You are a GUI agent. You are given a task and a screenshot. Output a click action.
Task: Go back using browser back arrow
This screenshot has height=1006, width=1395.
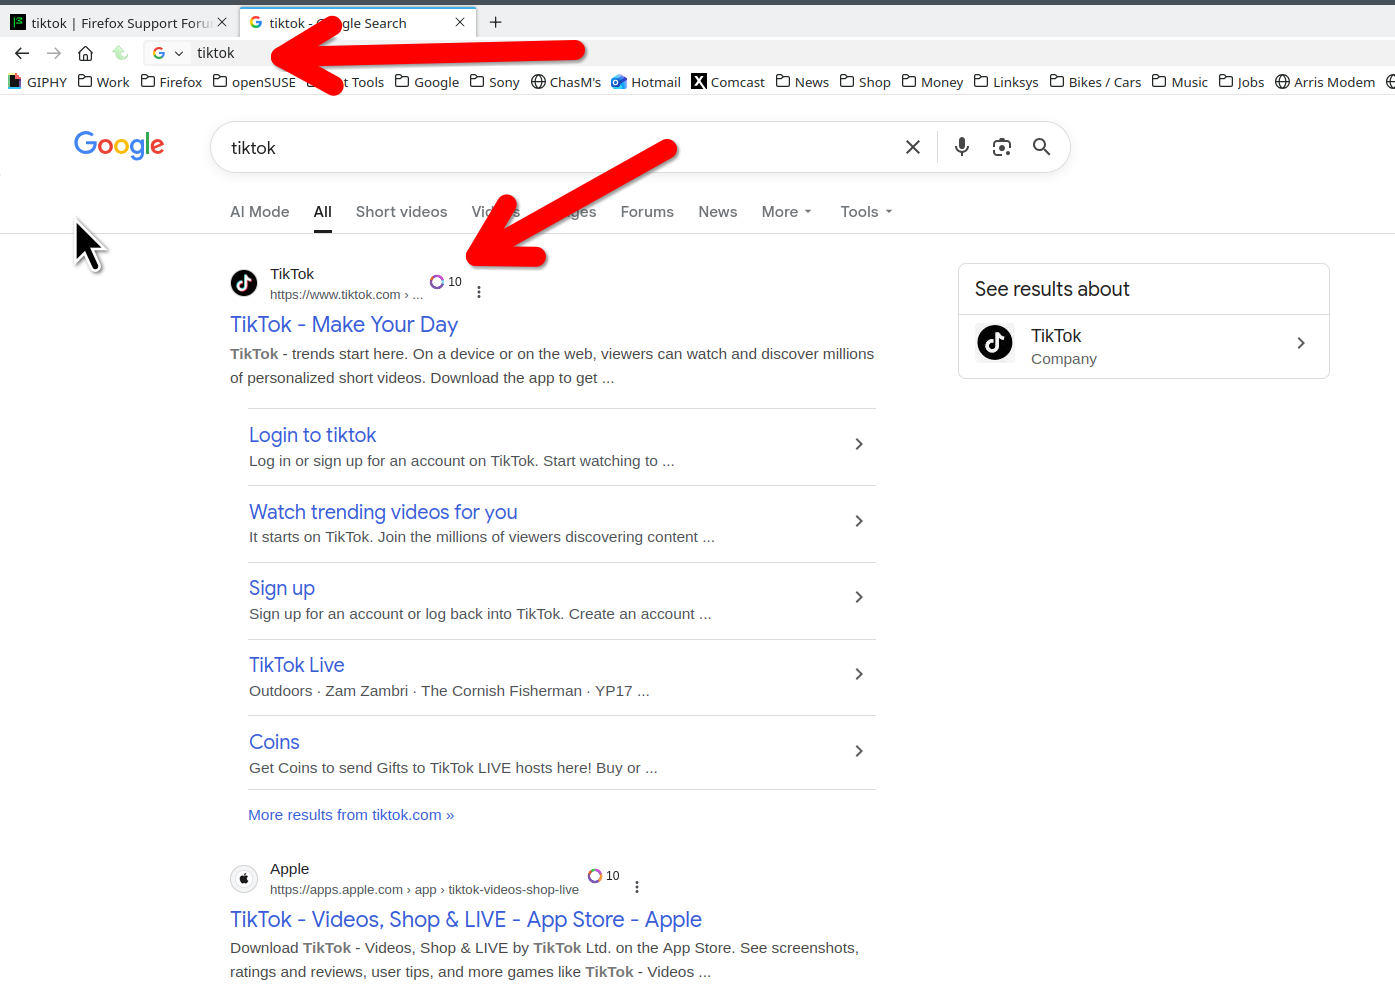pyautogui.click(x=22, y=53)
